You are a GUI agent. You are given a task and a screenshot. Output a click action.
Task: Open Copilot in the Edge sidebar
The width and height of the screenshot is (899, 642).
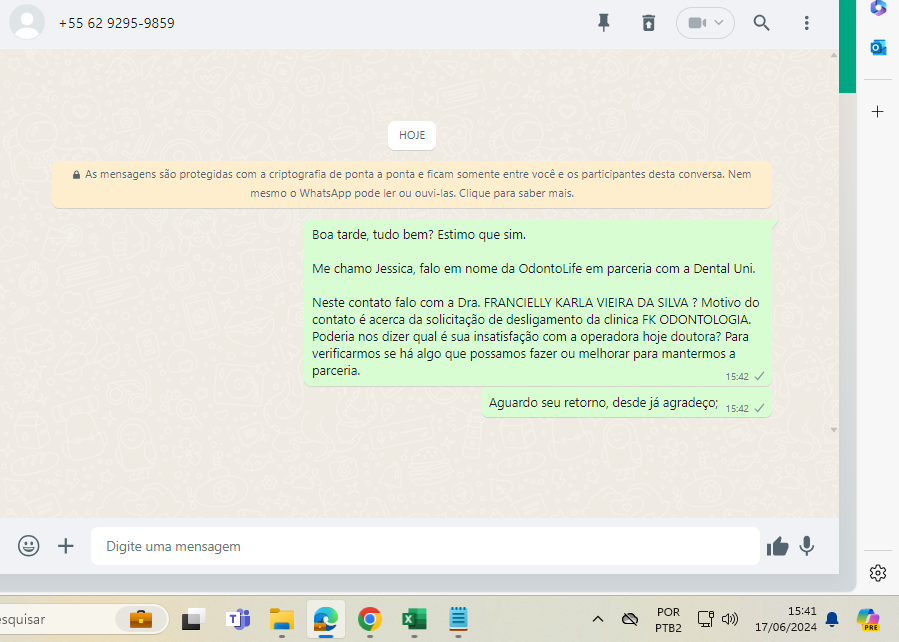[x=878, y=9]
